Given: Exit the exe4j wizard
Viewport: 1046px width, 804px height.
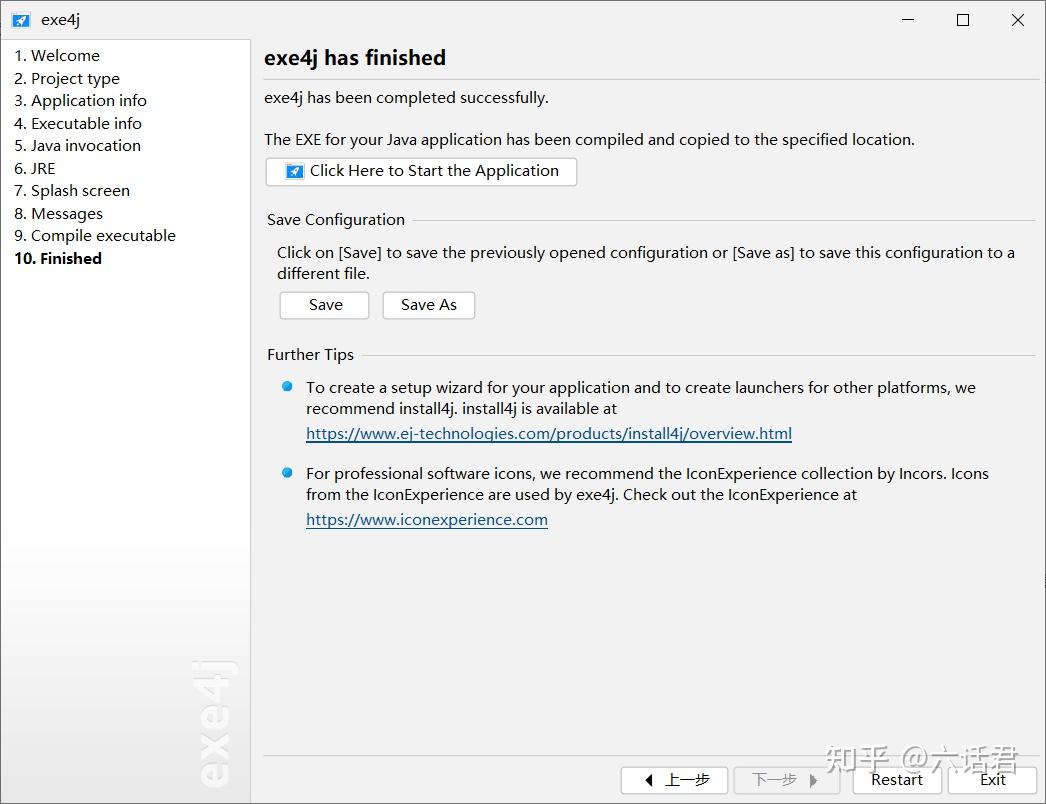Looking at the screenshot, I should click(992, 780).
